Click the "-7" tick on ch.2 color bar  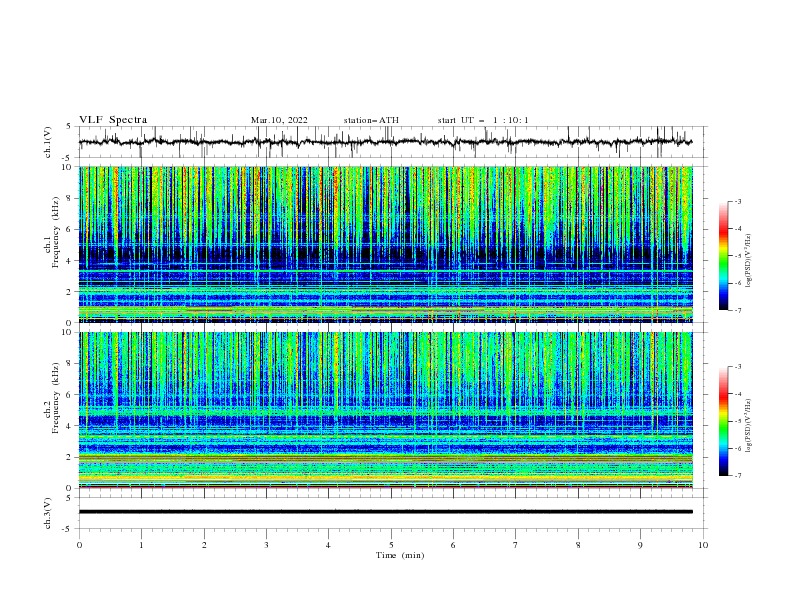(x=738, y=475)
